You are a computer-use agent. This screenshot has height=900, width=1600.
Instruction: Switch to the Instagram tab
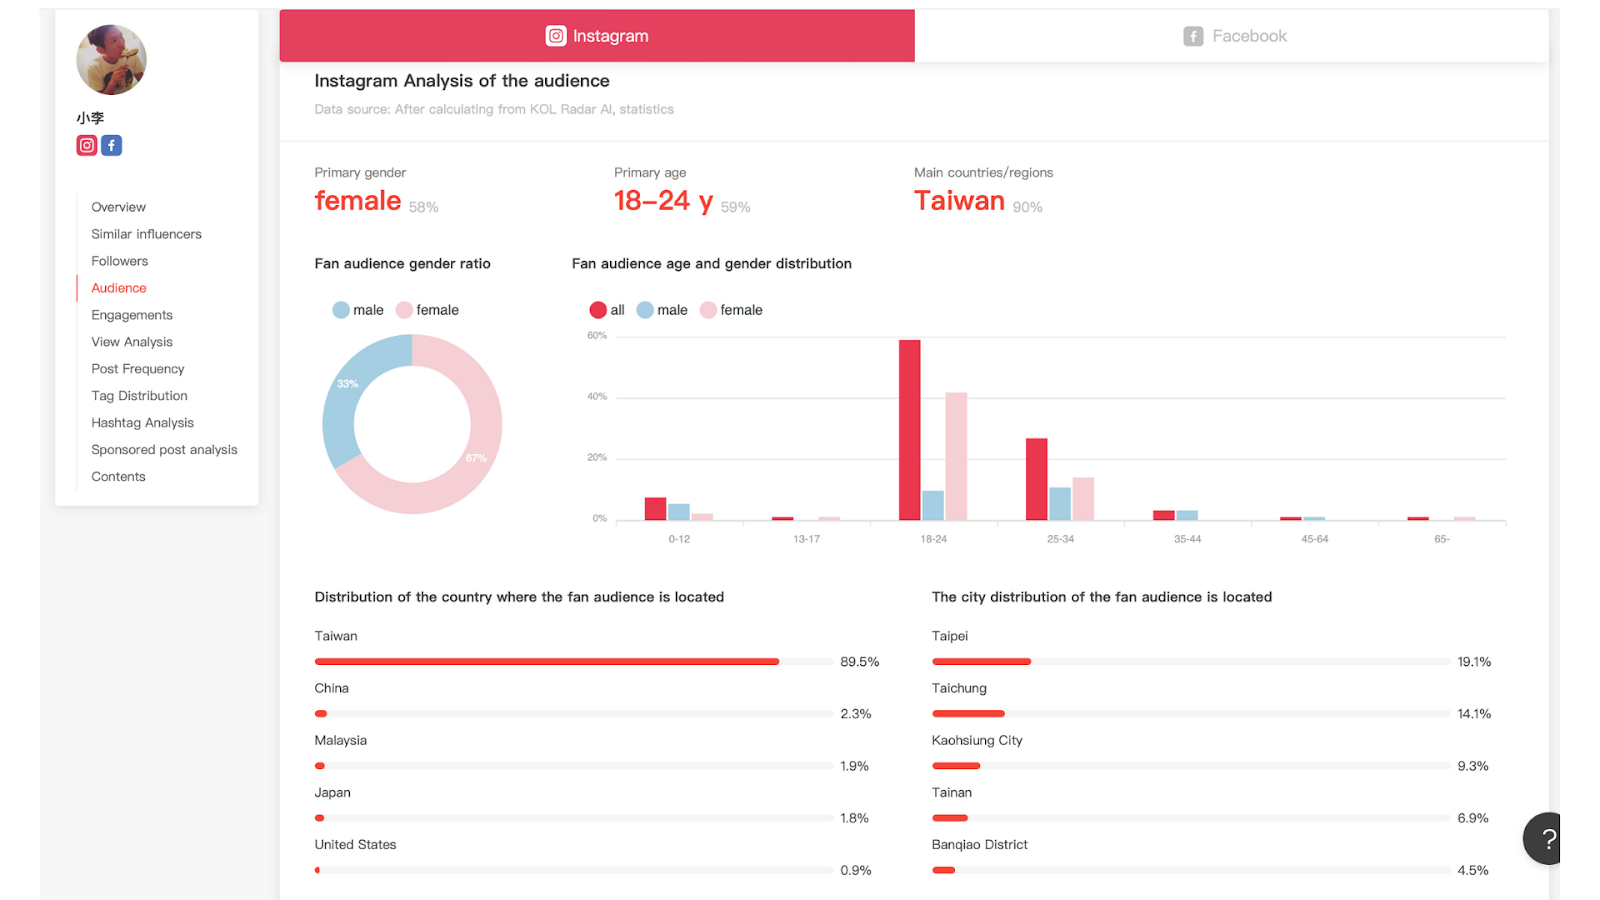coord(597,36)
